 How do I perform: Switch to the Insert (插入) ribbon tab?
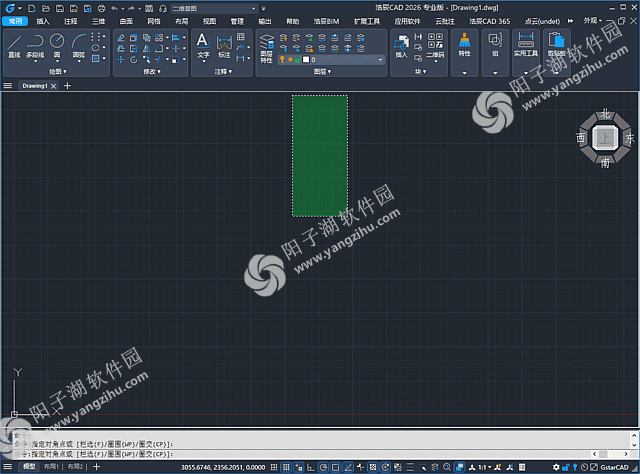tap(43, 21)
